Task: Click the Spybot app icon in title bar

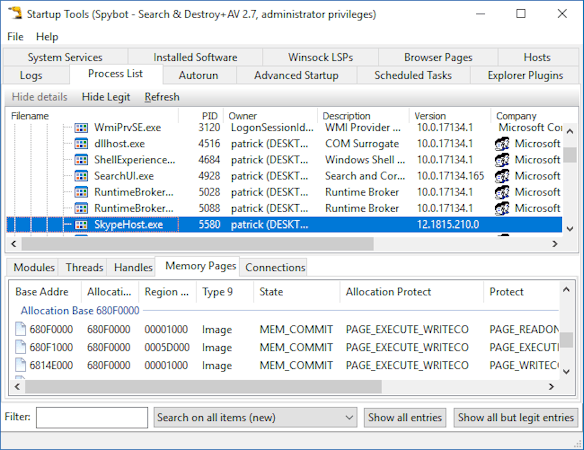Action: [x=15, y=13]
